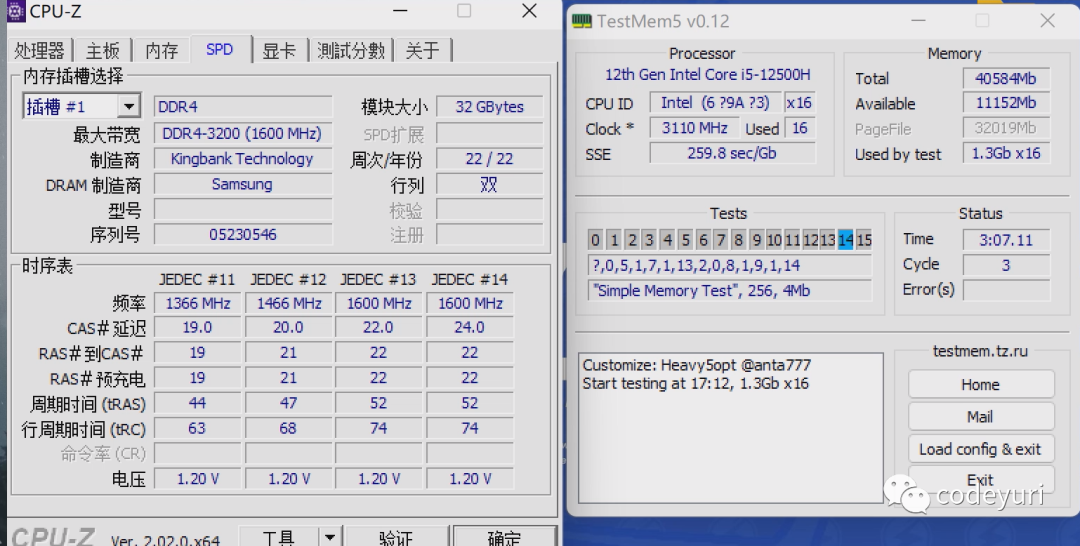Click the JEDEC #13 column header
The image size is (1080, 546).
(378, 280)
